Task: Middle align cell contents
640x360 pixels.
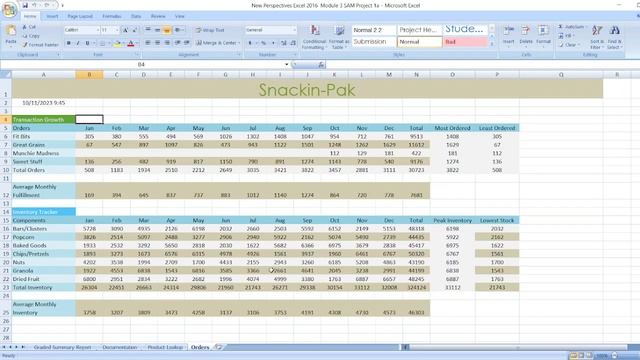Action: 157,30
